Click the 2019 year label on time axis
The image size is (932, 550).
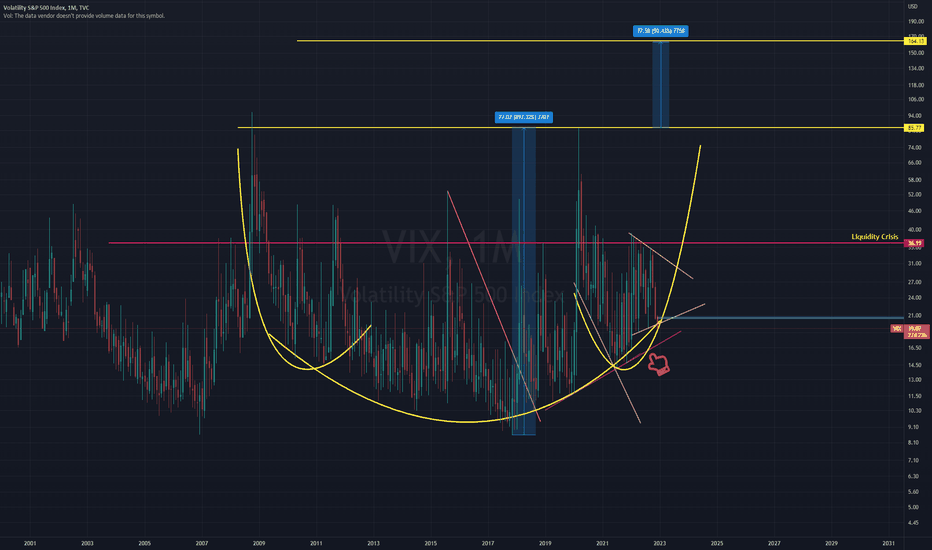[x=545, y=543]
